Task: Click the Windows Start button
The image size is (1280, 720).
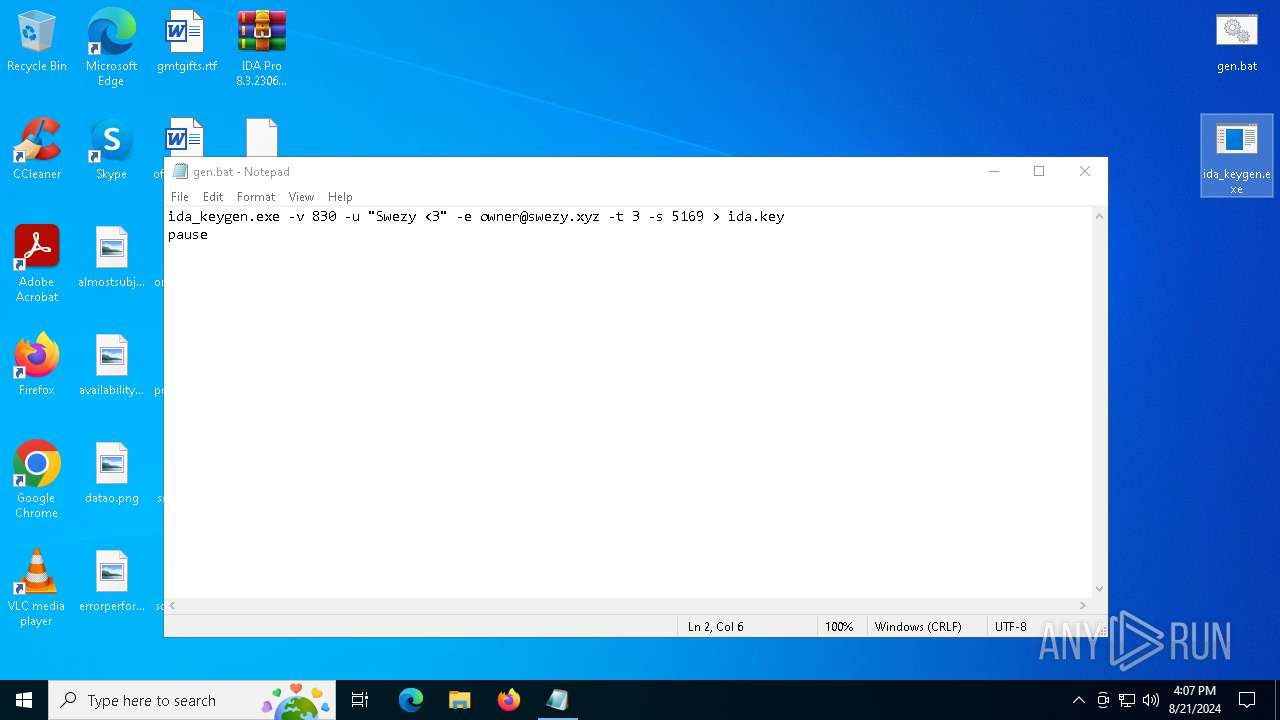Action: tap(24, 700)
